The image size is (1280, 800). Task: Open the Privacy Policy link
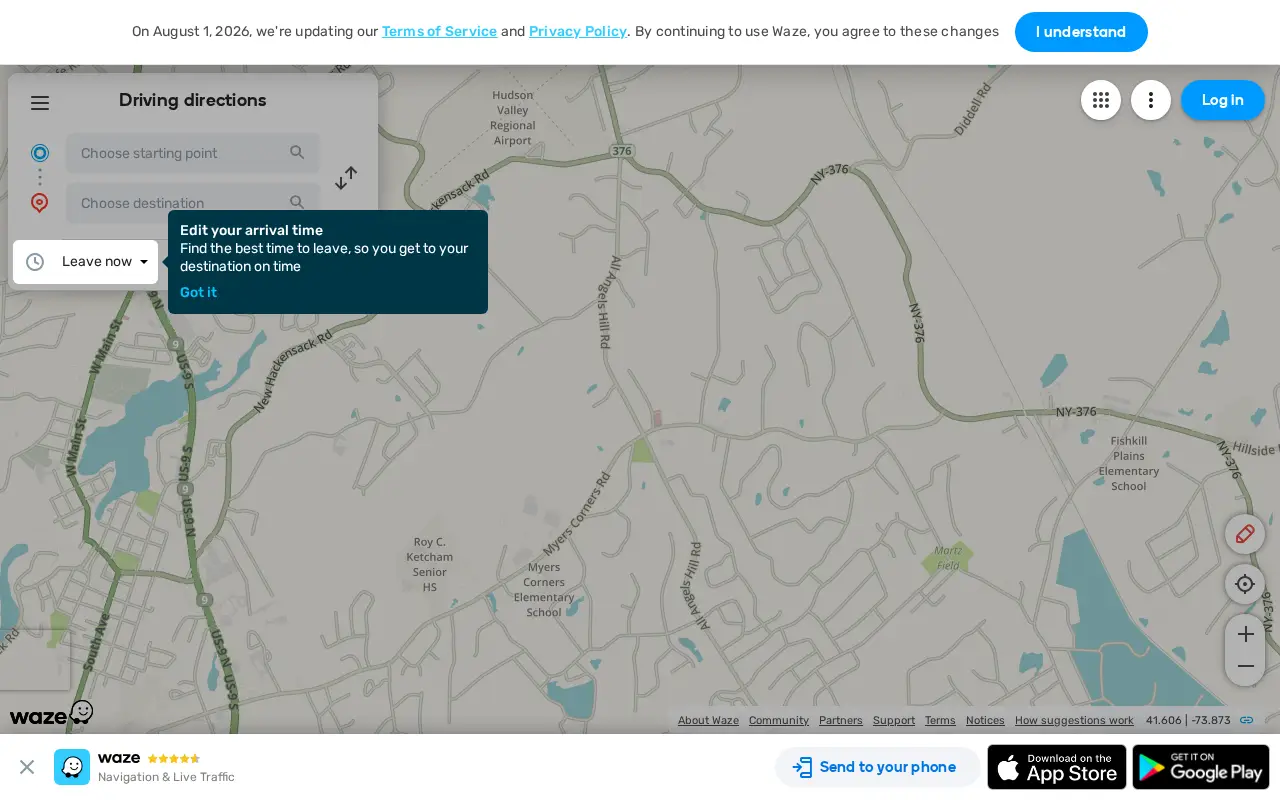(x=578, y=31)
